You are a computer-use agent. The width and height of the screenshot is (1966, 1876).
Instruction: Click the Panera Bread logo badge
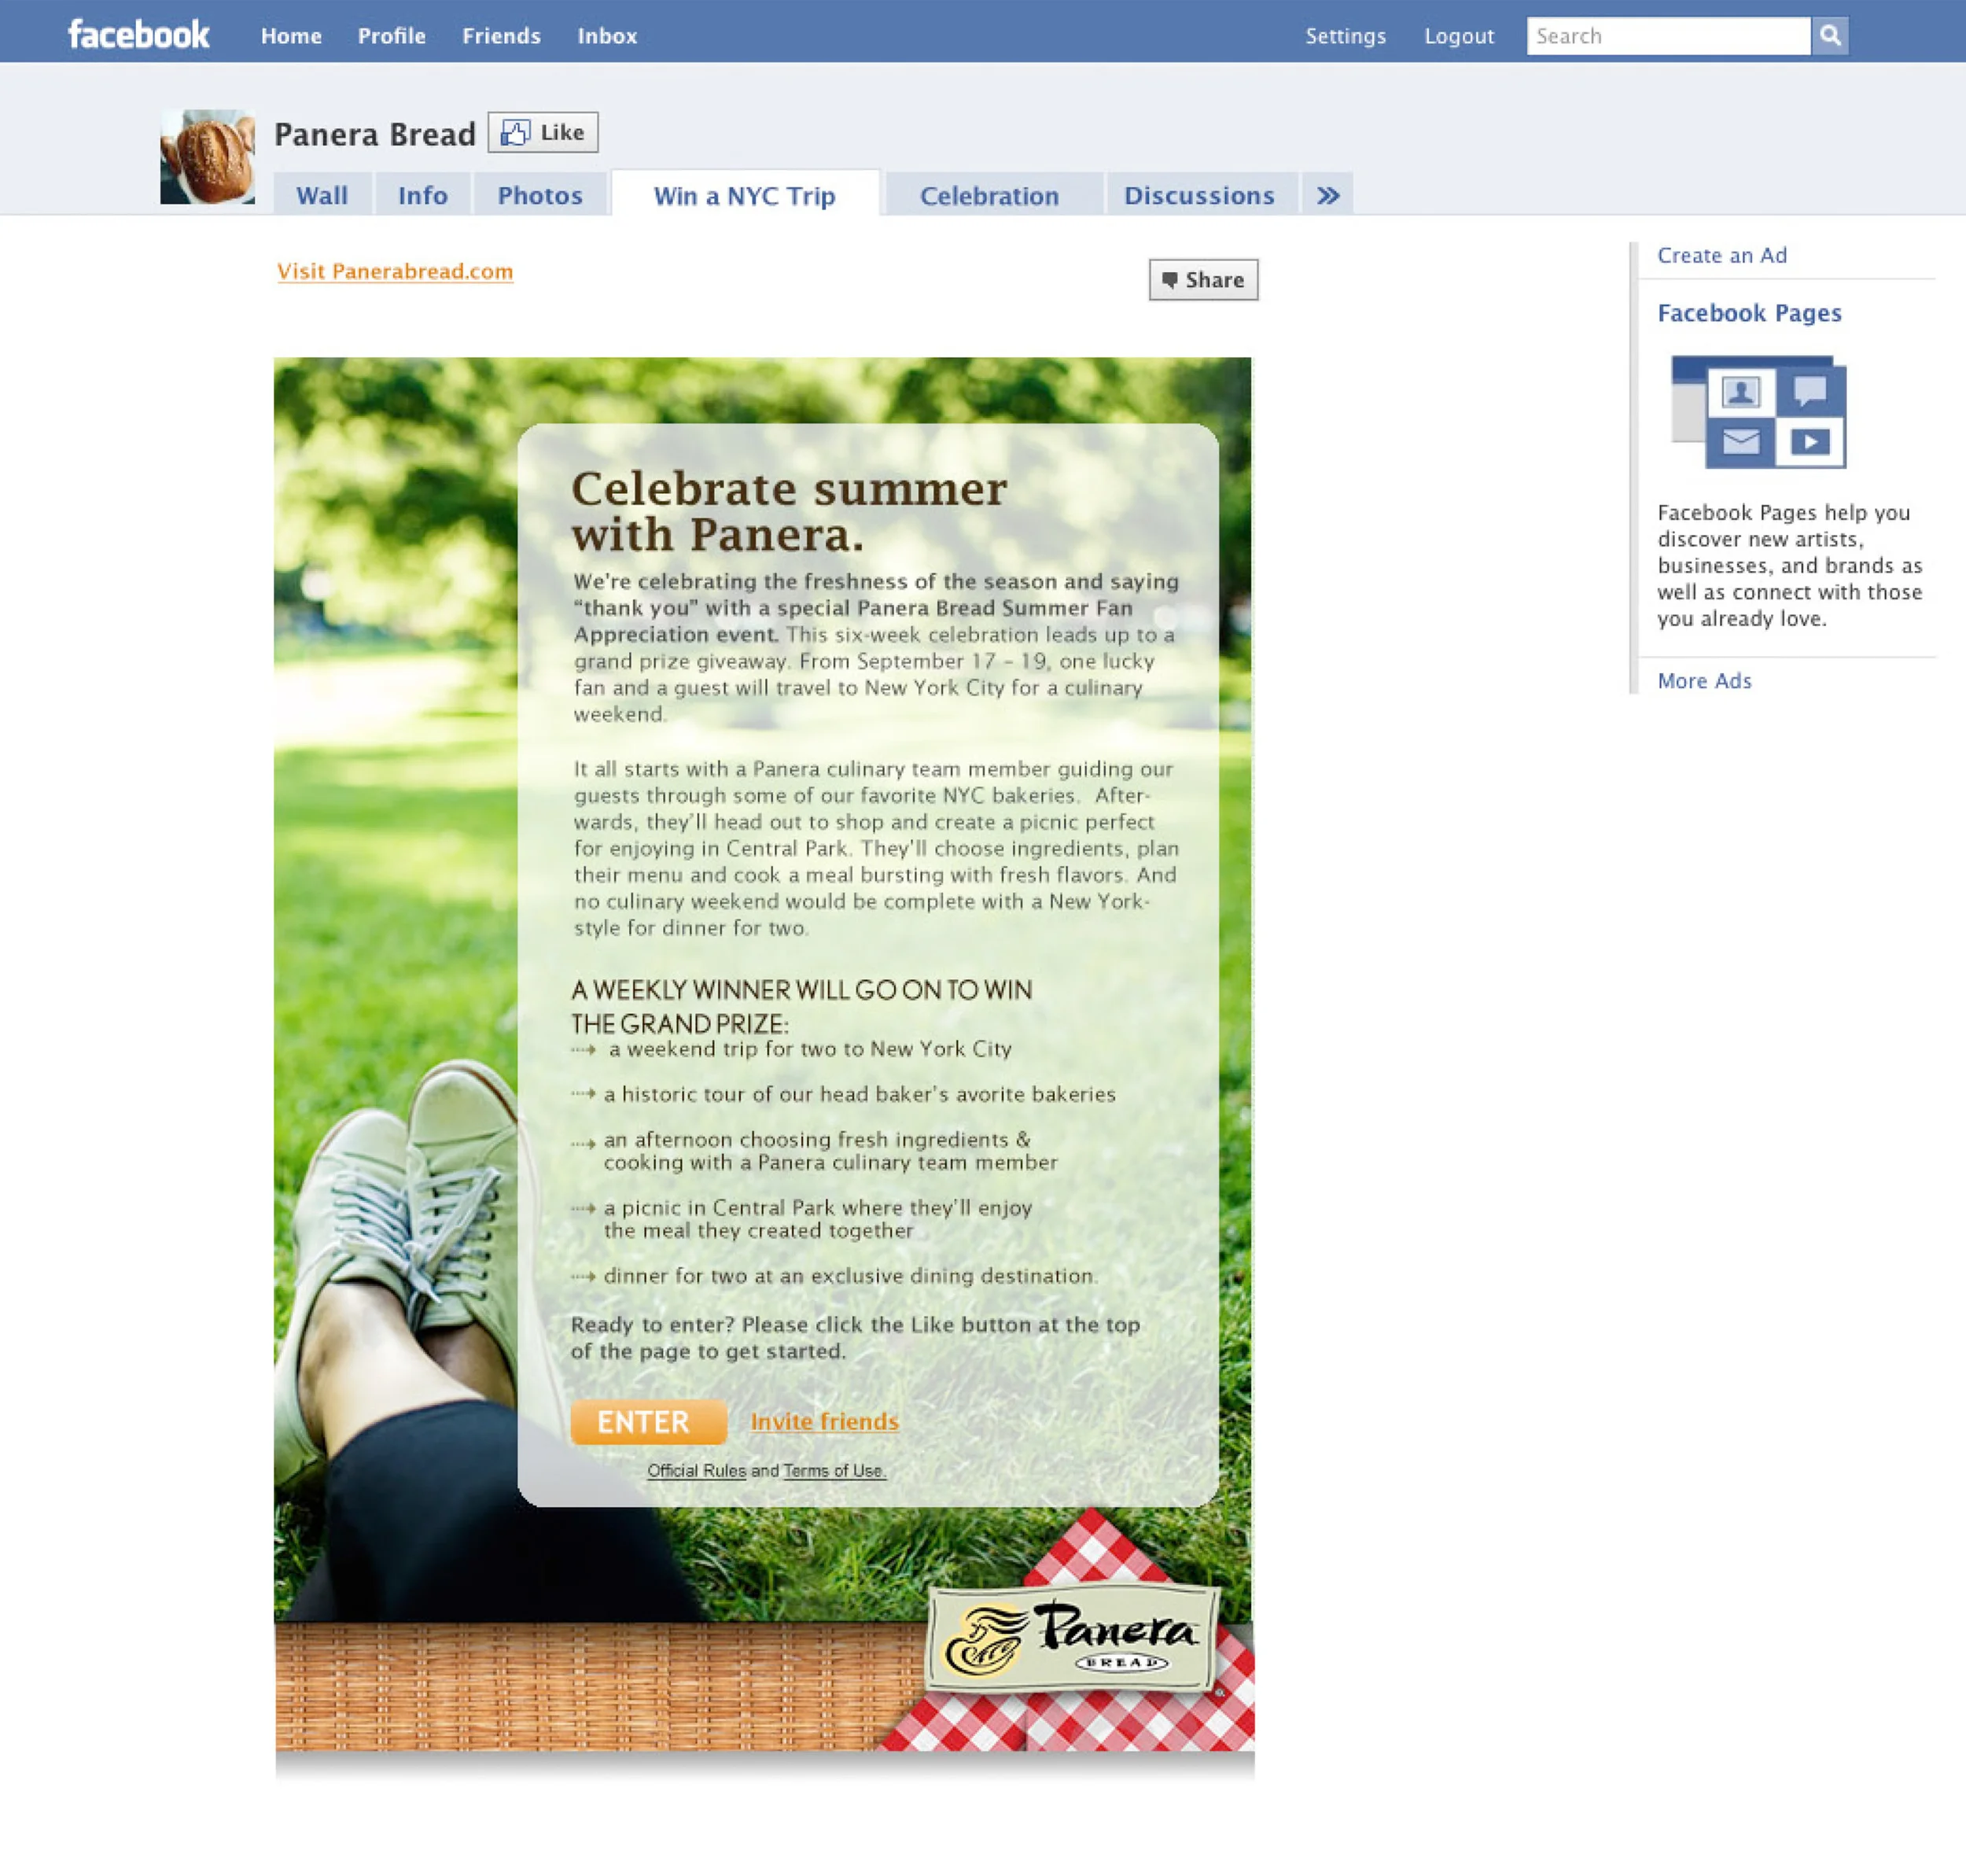(x=1073, y=1638)
